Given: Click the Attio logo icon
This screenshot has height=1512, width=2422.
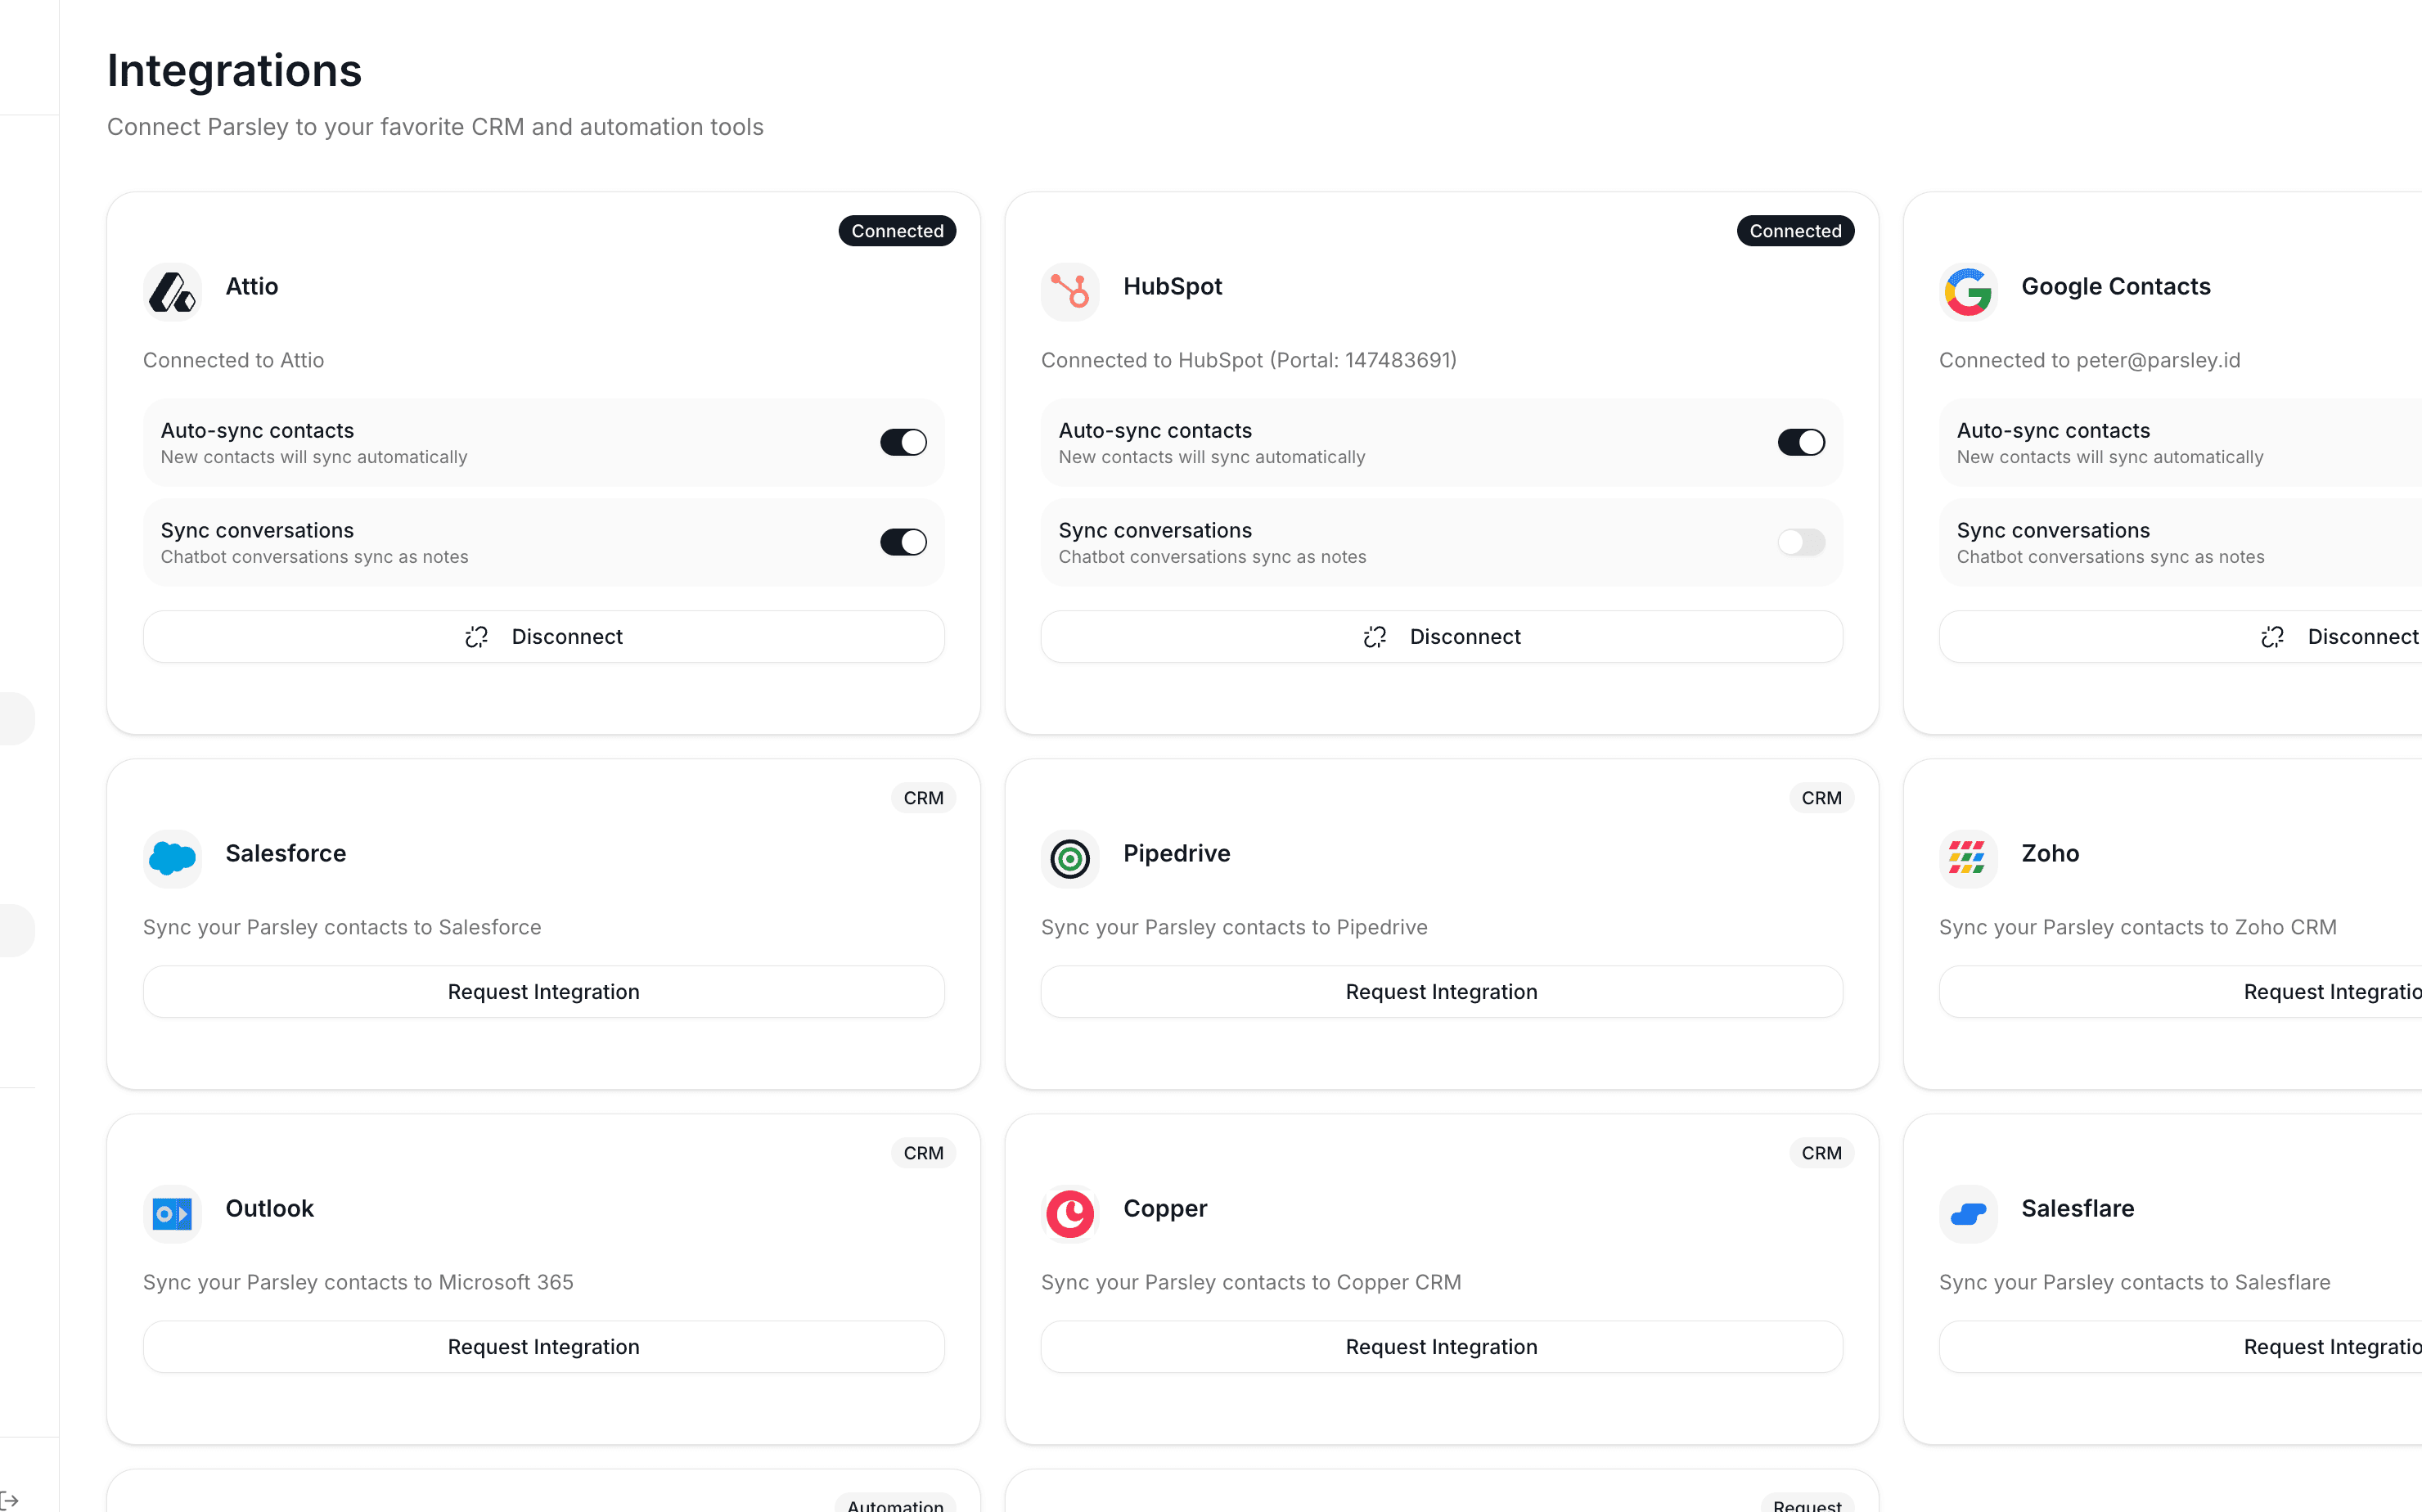Looking at the screenshot, I should click(172, 292).
